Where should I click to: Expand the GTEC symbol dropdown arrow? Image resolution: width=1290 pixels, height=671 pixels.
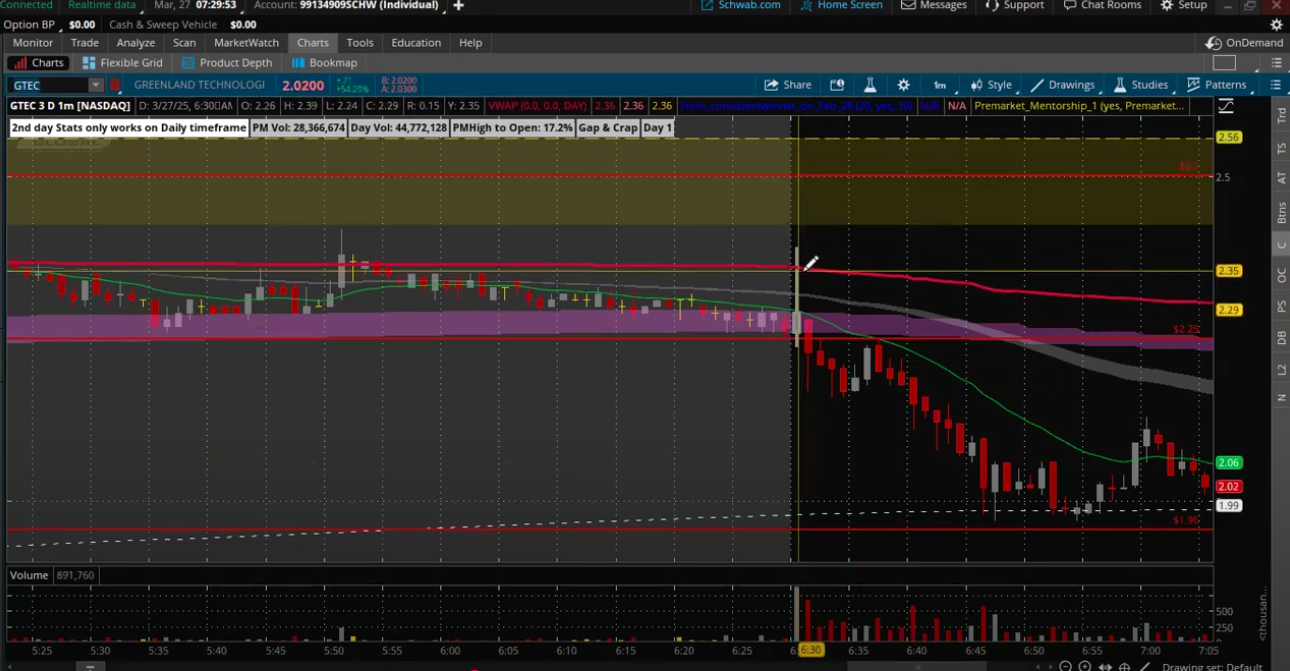click(95, 86)
